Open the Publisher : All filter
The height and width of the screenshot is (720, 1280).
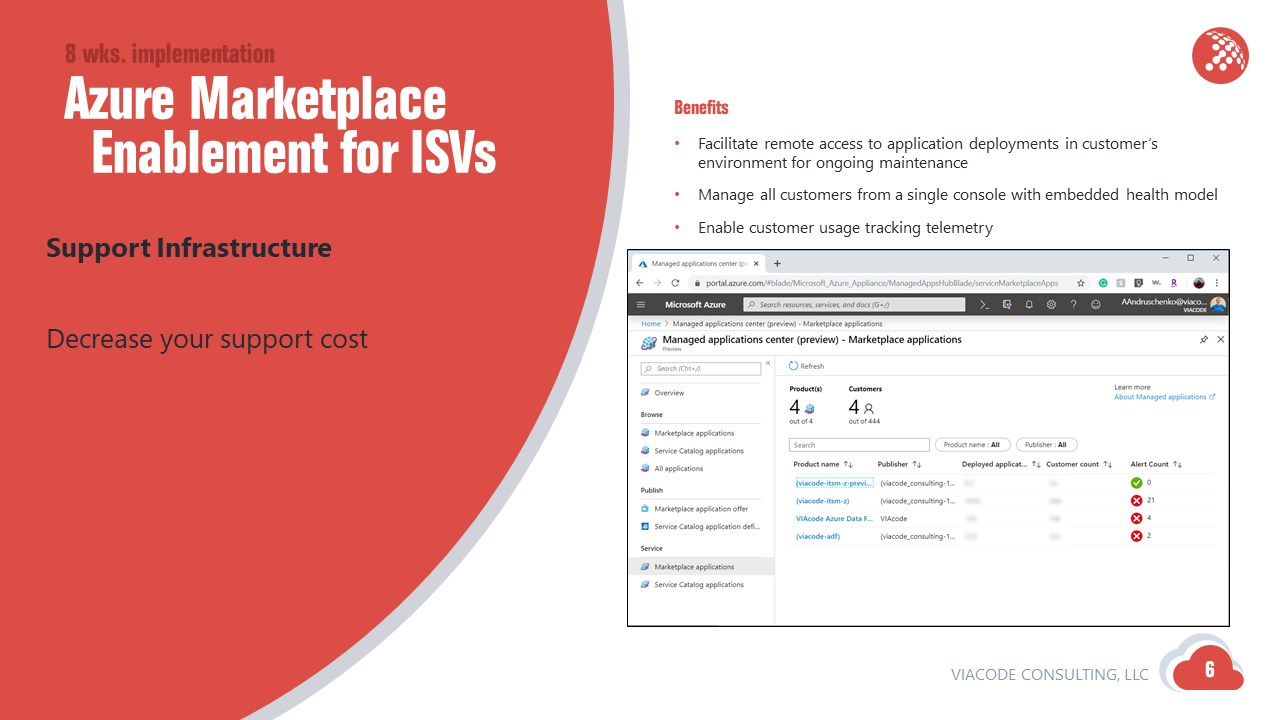(x=1047, y=445)
